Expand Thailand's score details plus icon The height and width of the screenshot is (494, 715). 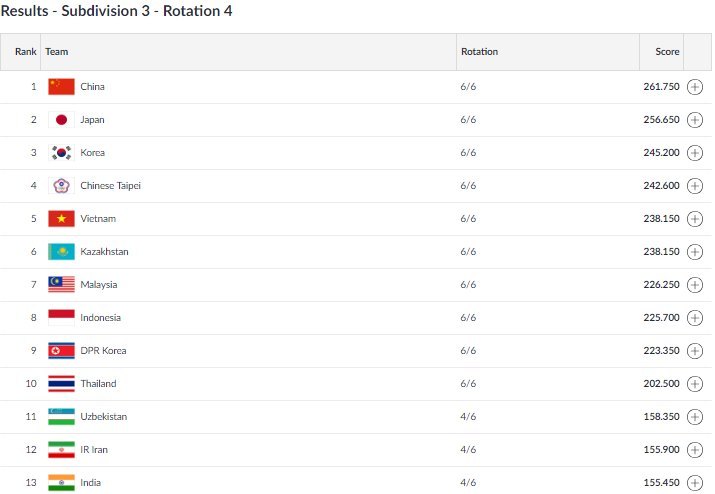click(696, 384)
